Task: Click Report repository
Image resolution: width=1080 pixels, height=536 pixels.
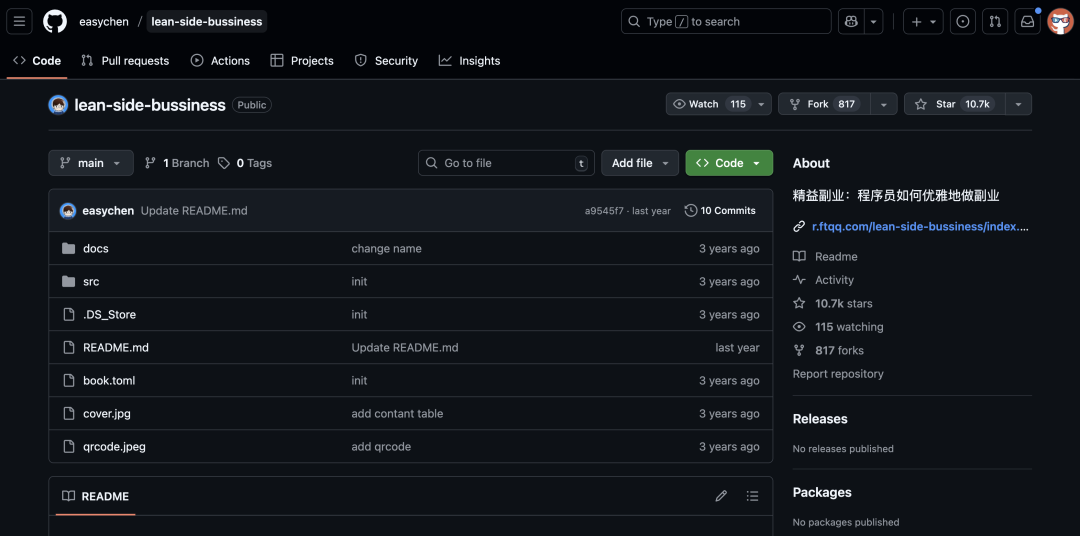Action: [838, 373]
